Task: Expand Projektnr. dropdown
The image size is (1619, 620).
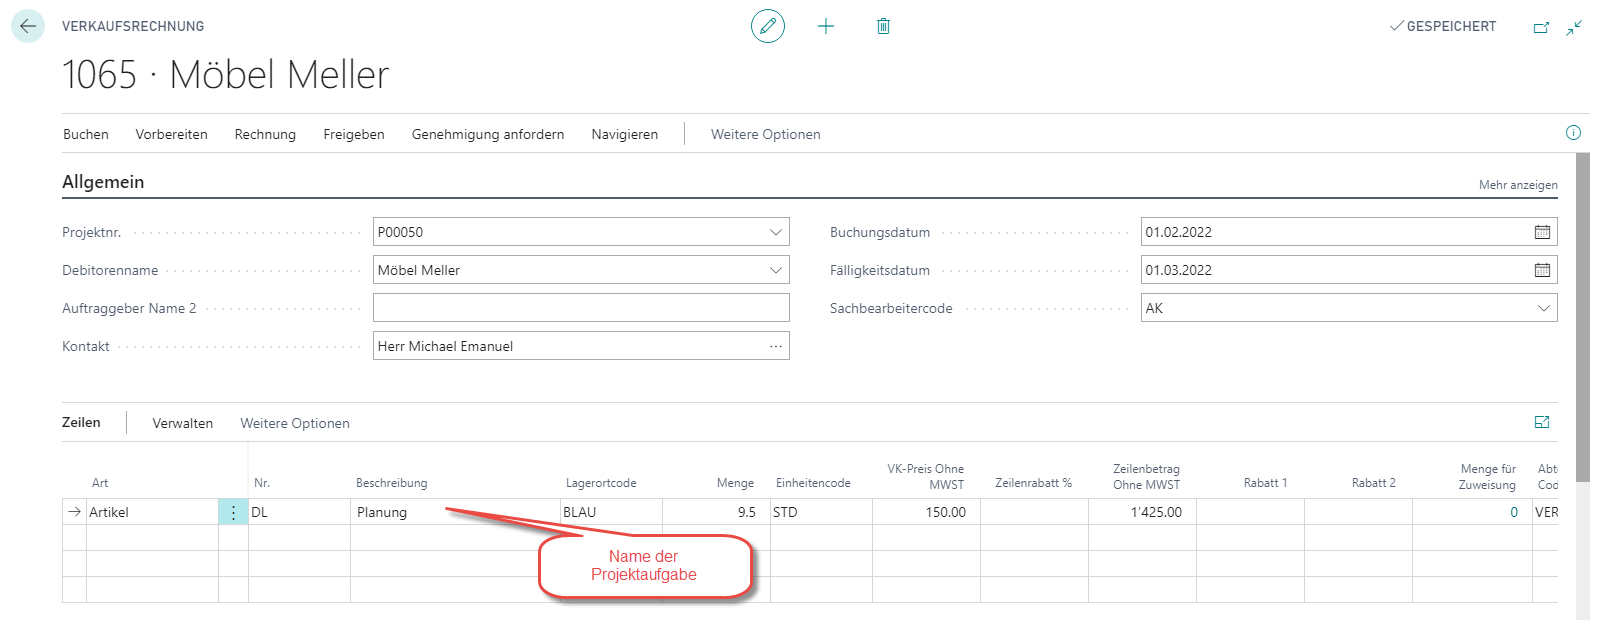Action: tap(775, 232)
